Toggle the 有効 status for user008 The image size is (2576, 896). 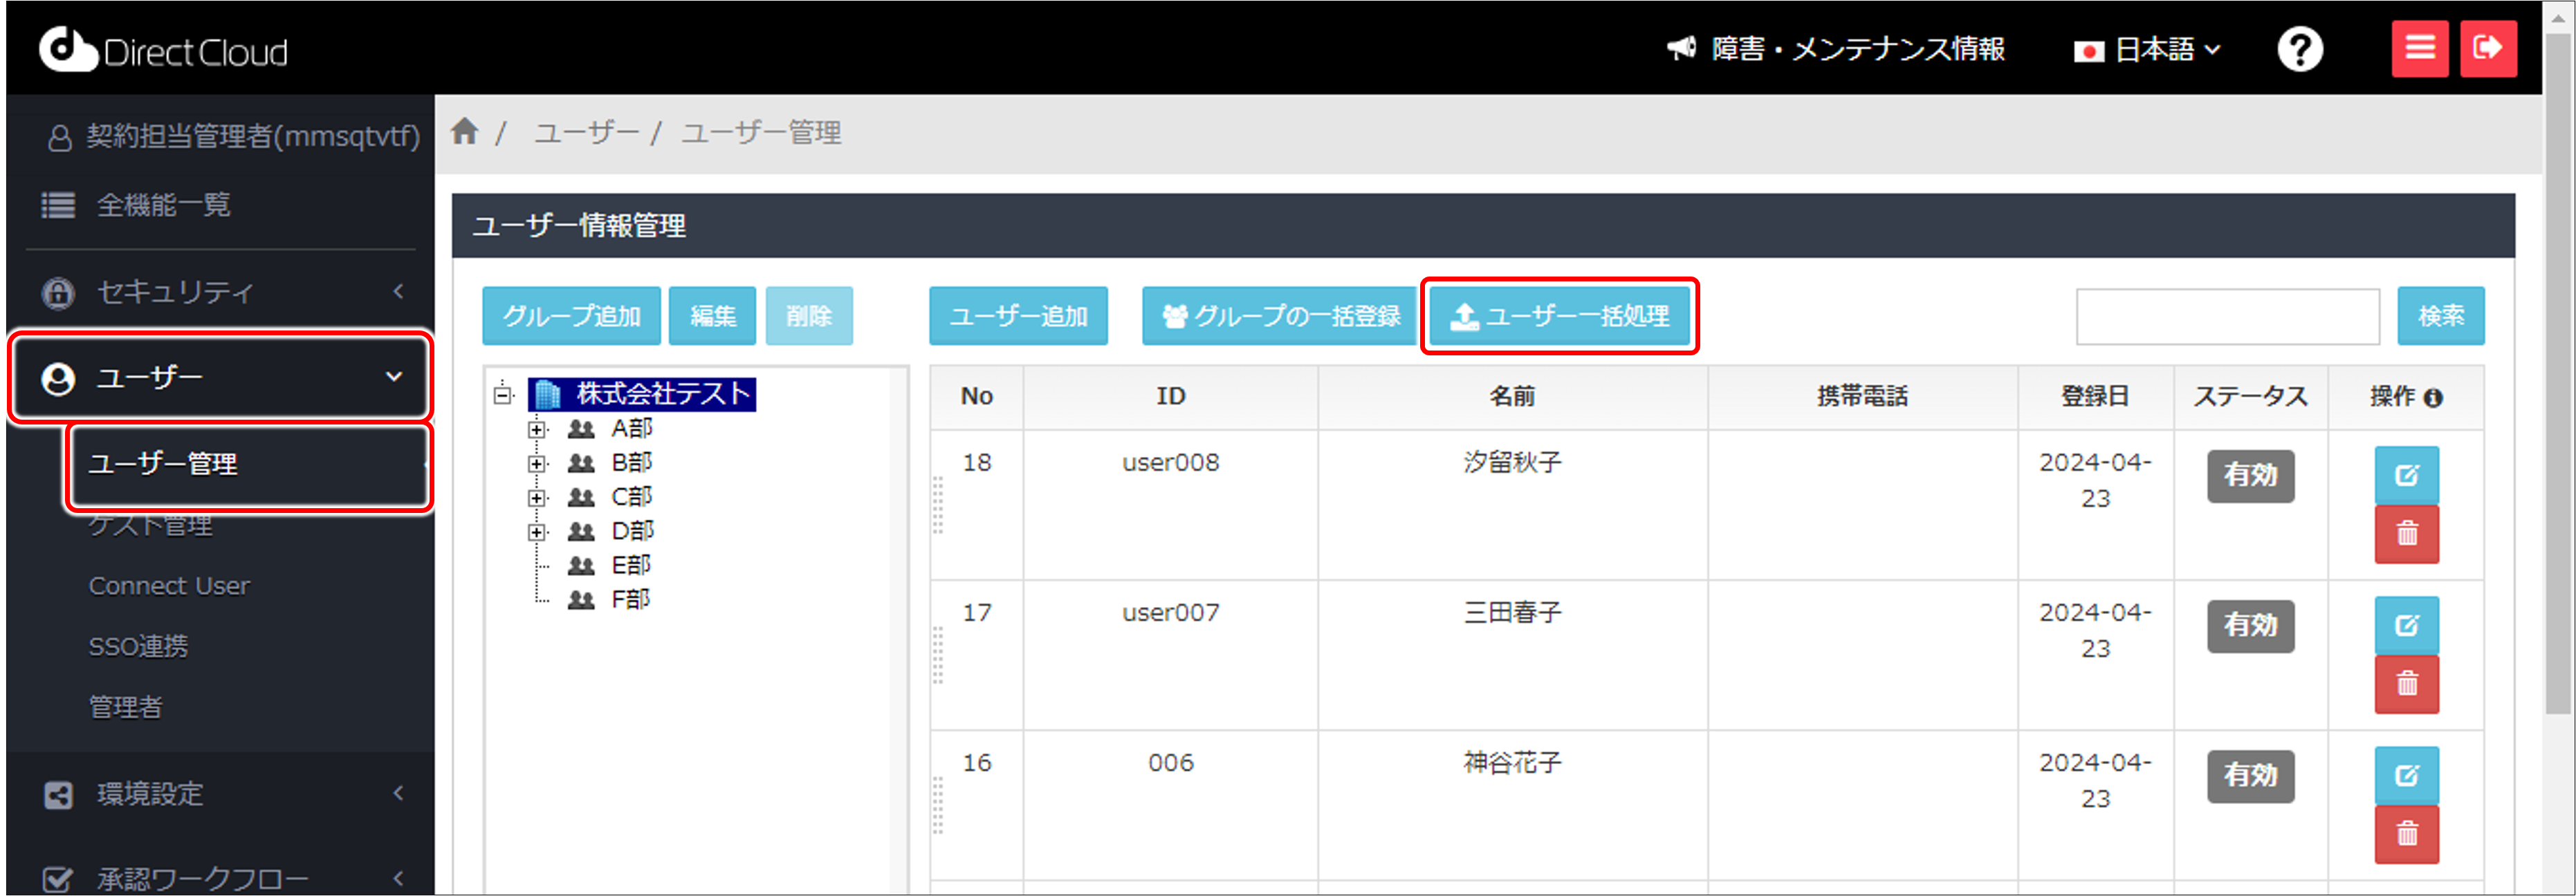pyautogui.click(x=2250, y=475)
